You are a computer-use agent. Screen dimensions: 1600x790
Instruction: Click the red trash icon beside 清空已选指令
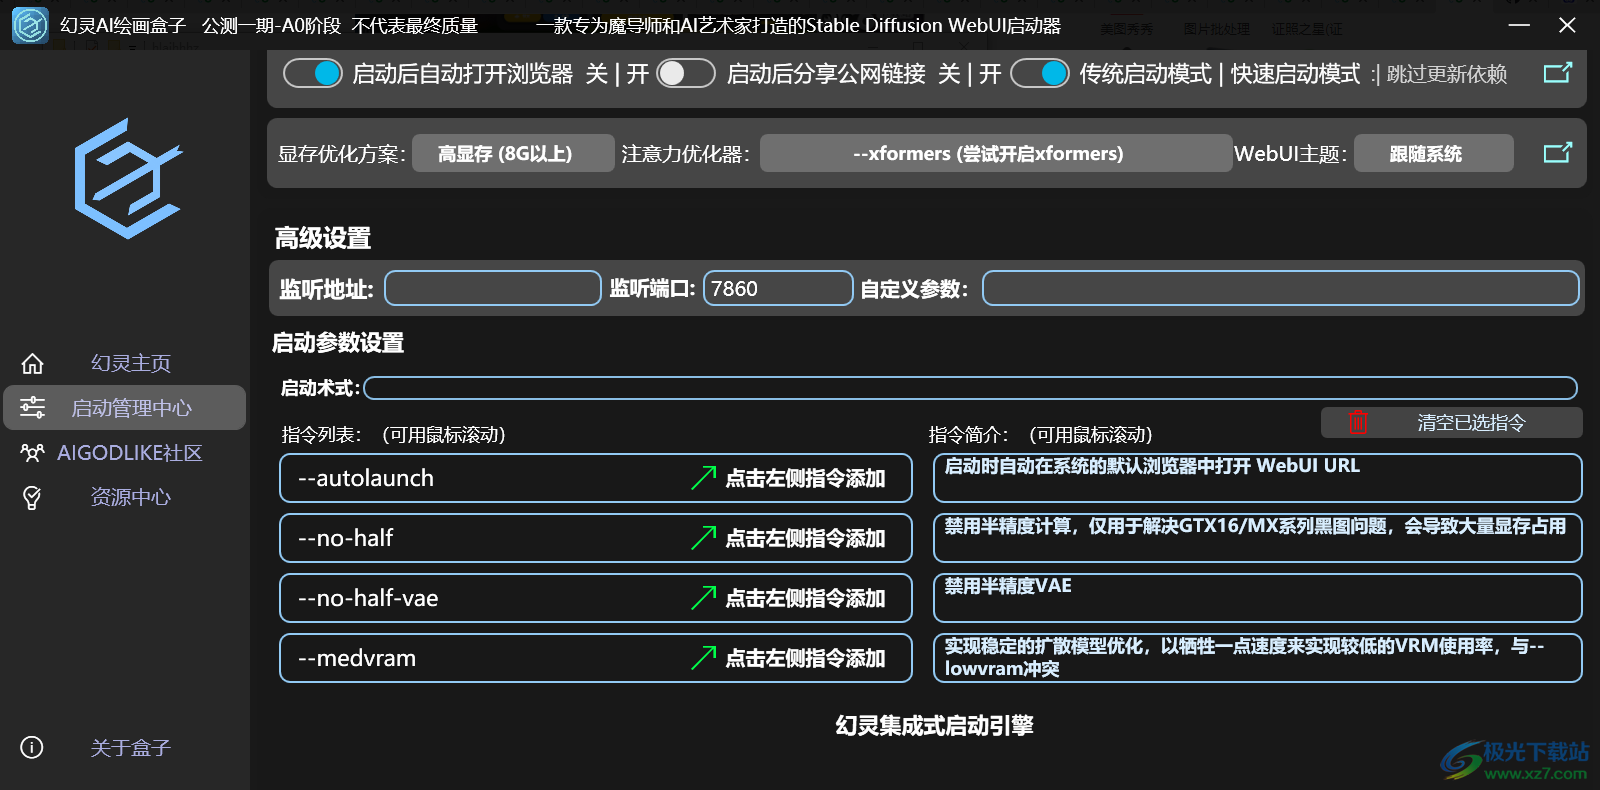pyautogui.click(x=1357, y=422)
